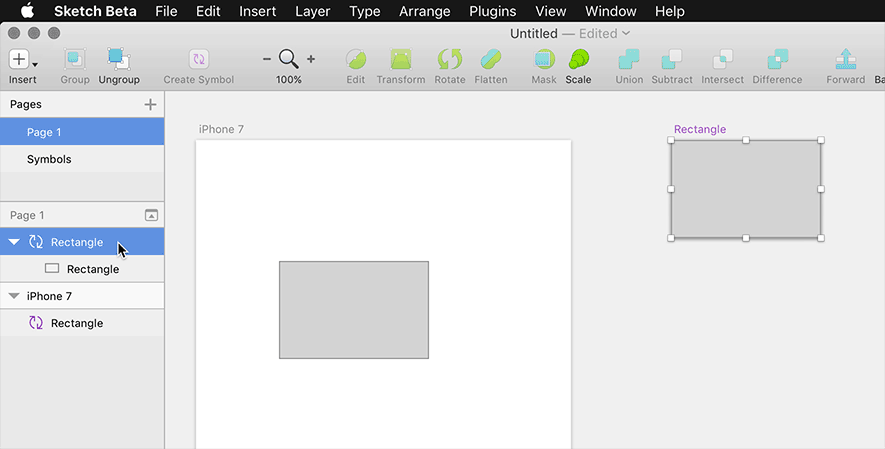Click the 100% zoom level label

(x=288, y=80)
